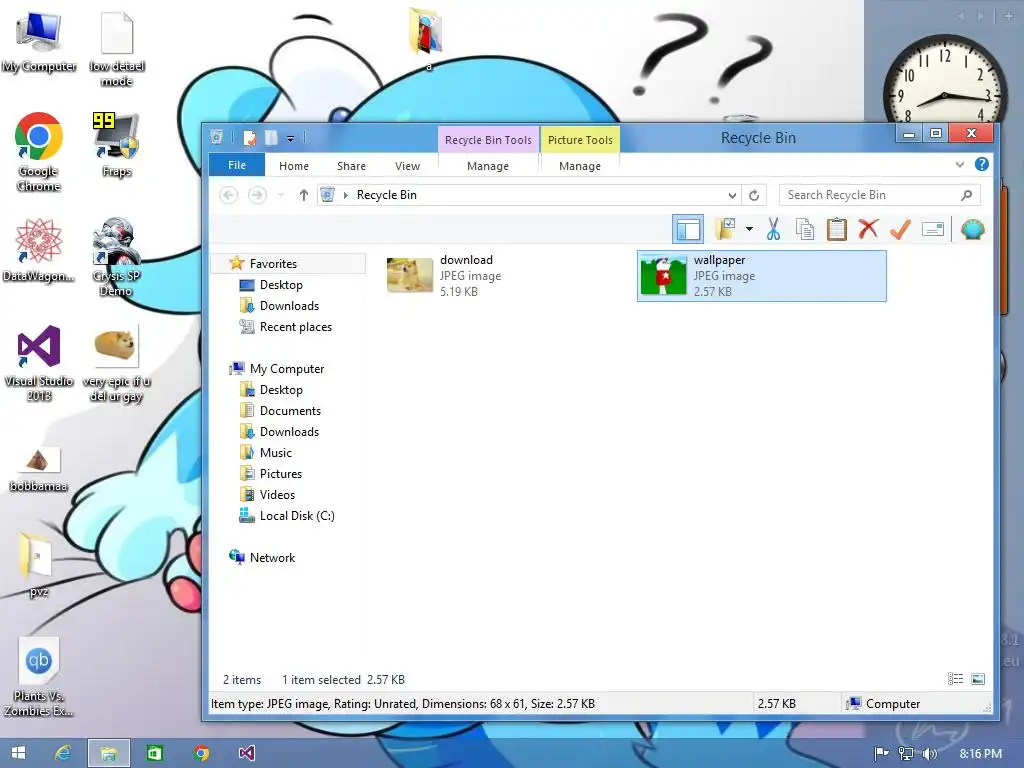Open Documents under My Computer
1024x768 pixels.
coord(290,411)
